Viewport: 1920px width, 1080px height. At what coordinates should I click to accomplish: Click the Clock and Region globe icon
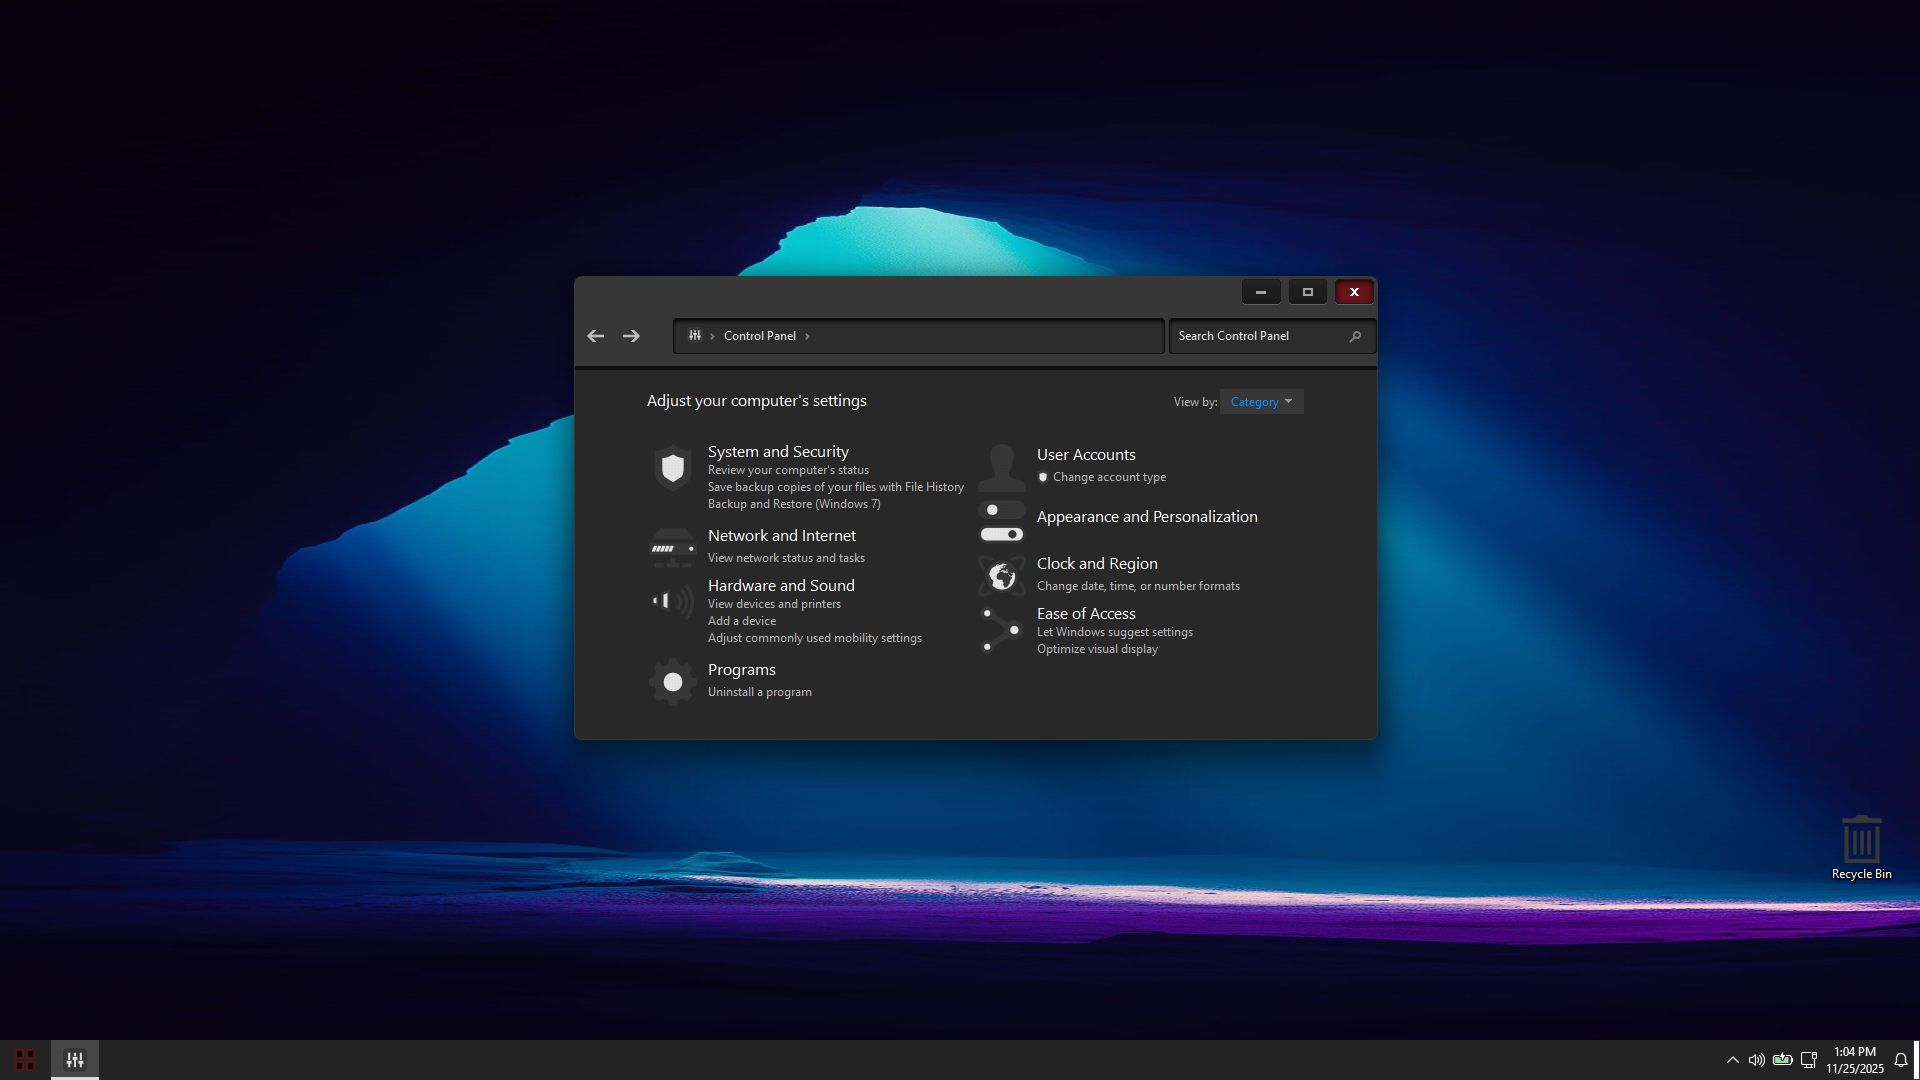1001,576
